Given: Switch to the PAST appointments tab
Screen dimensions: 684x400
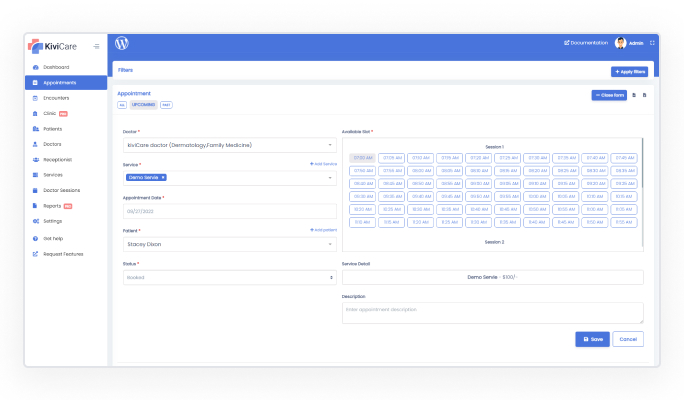Looking at the screenshot, I should click(x=166, y=105).
